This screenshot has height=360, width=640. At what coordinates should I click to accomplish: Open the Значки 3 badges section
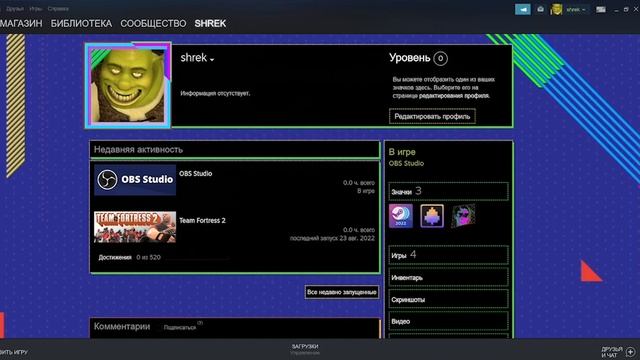tap(448, 191)
